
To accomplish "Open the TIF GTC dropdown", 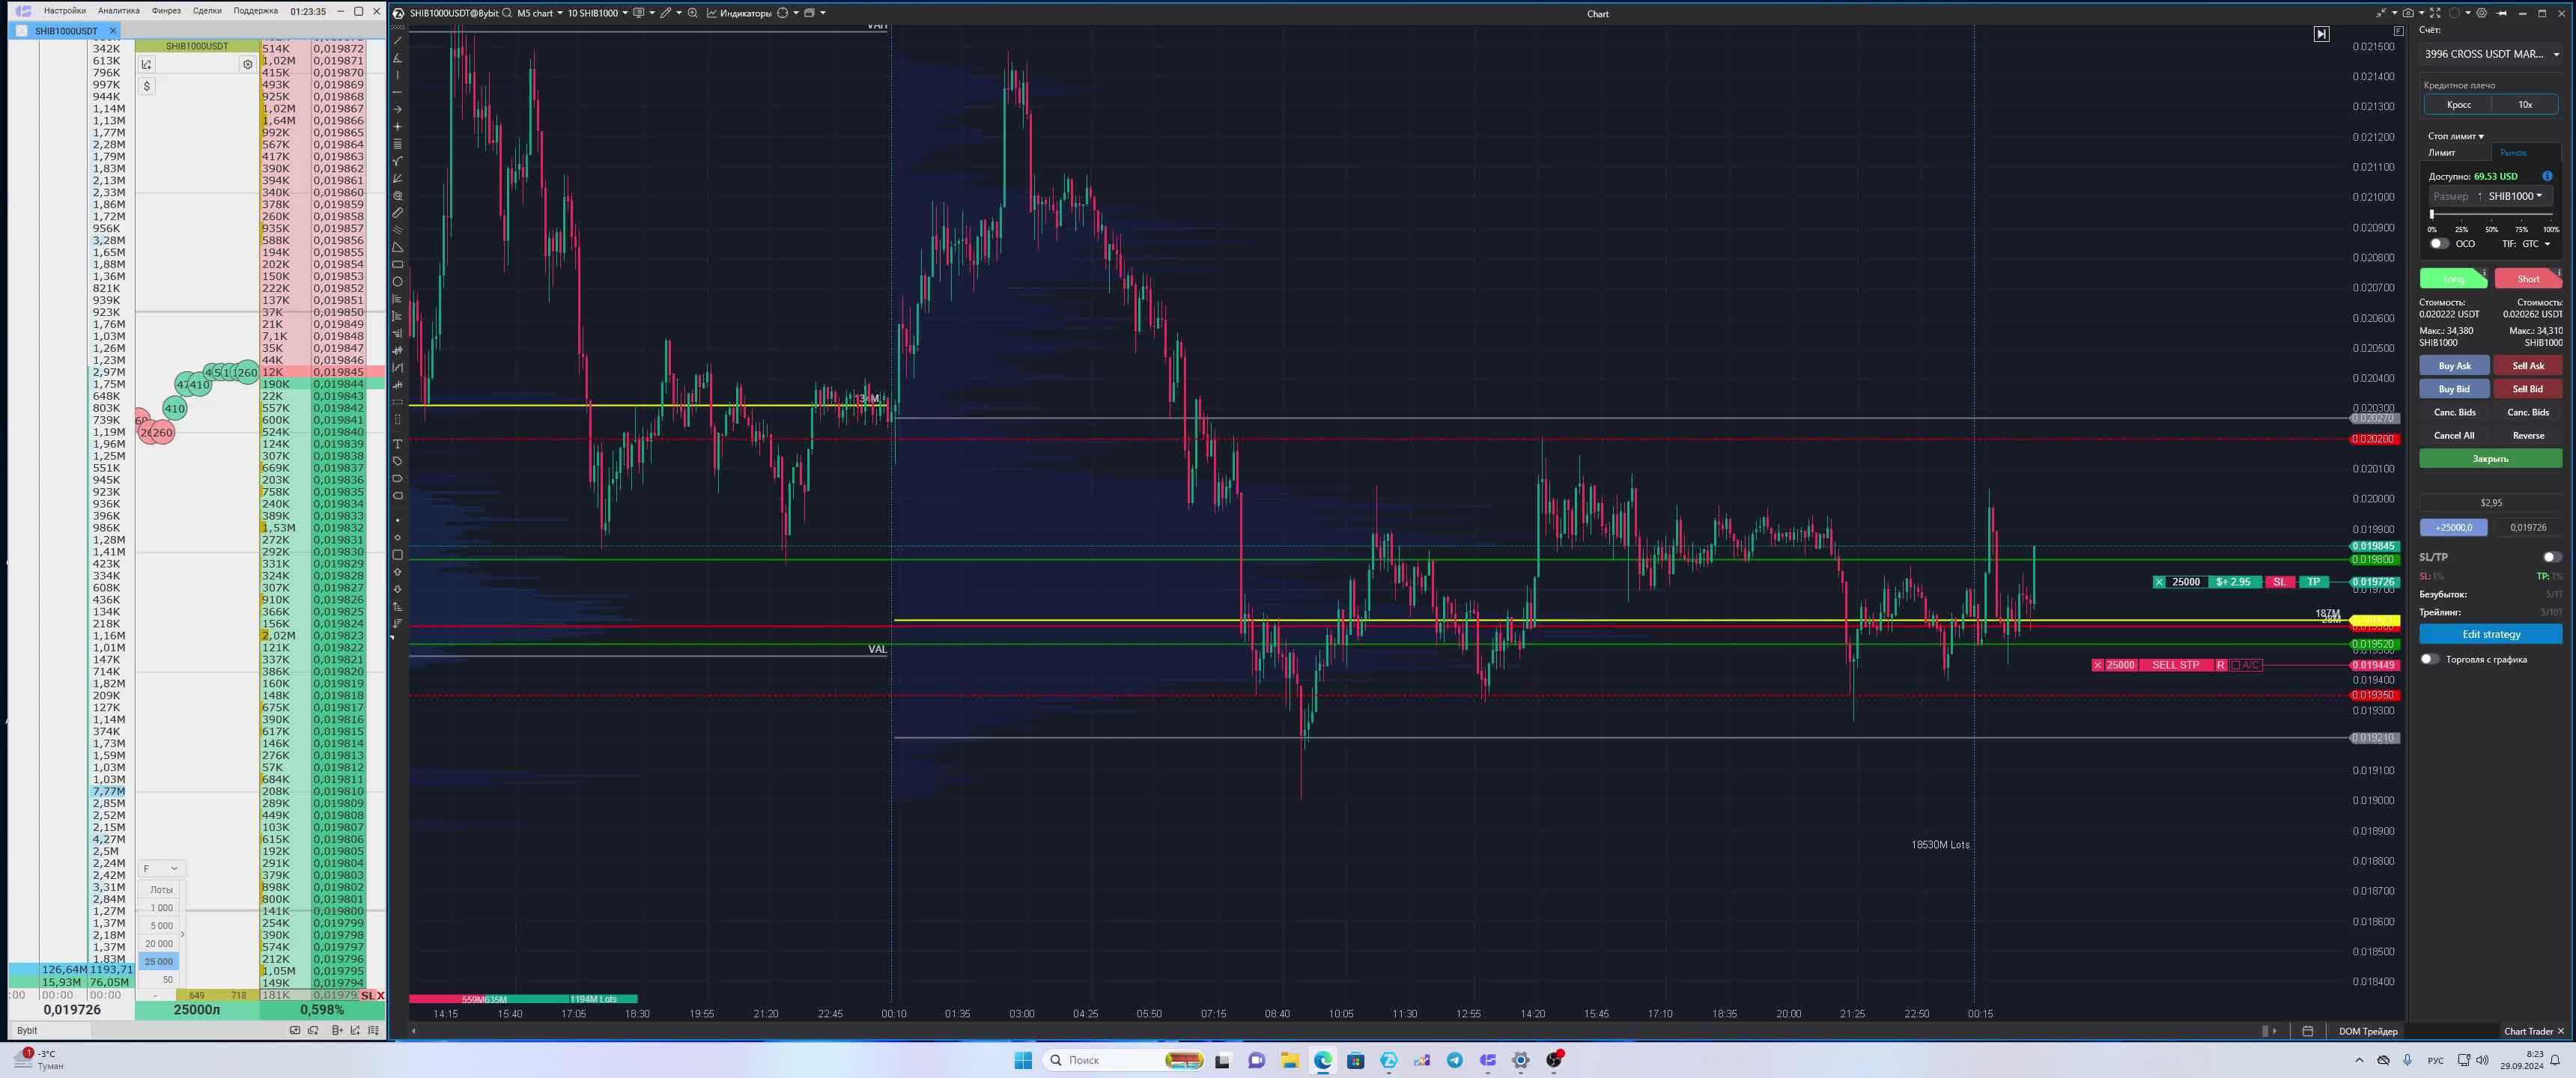I will [x=2537, y=244].
